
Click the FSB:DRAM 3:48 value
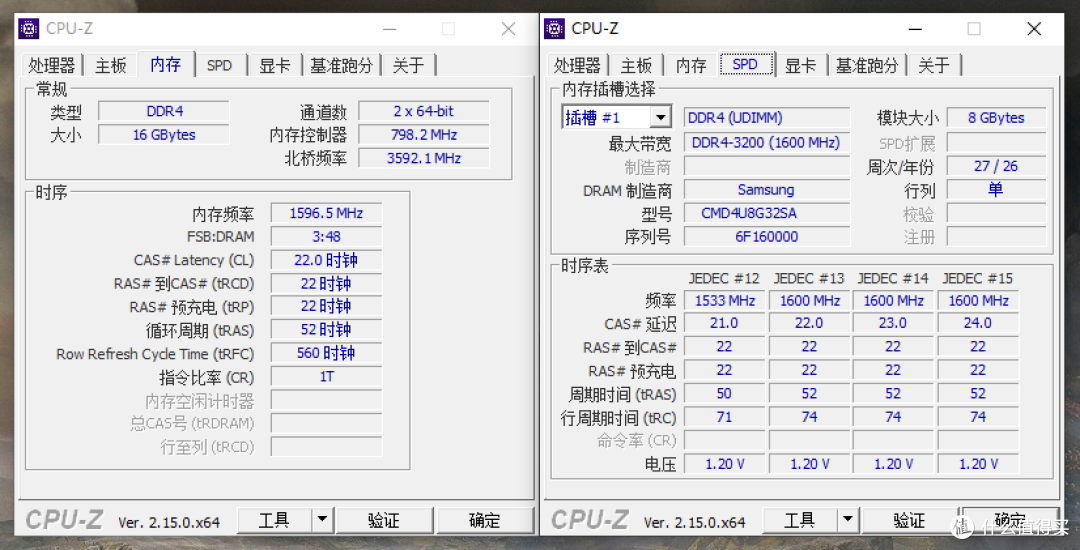(326, 237)
